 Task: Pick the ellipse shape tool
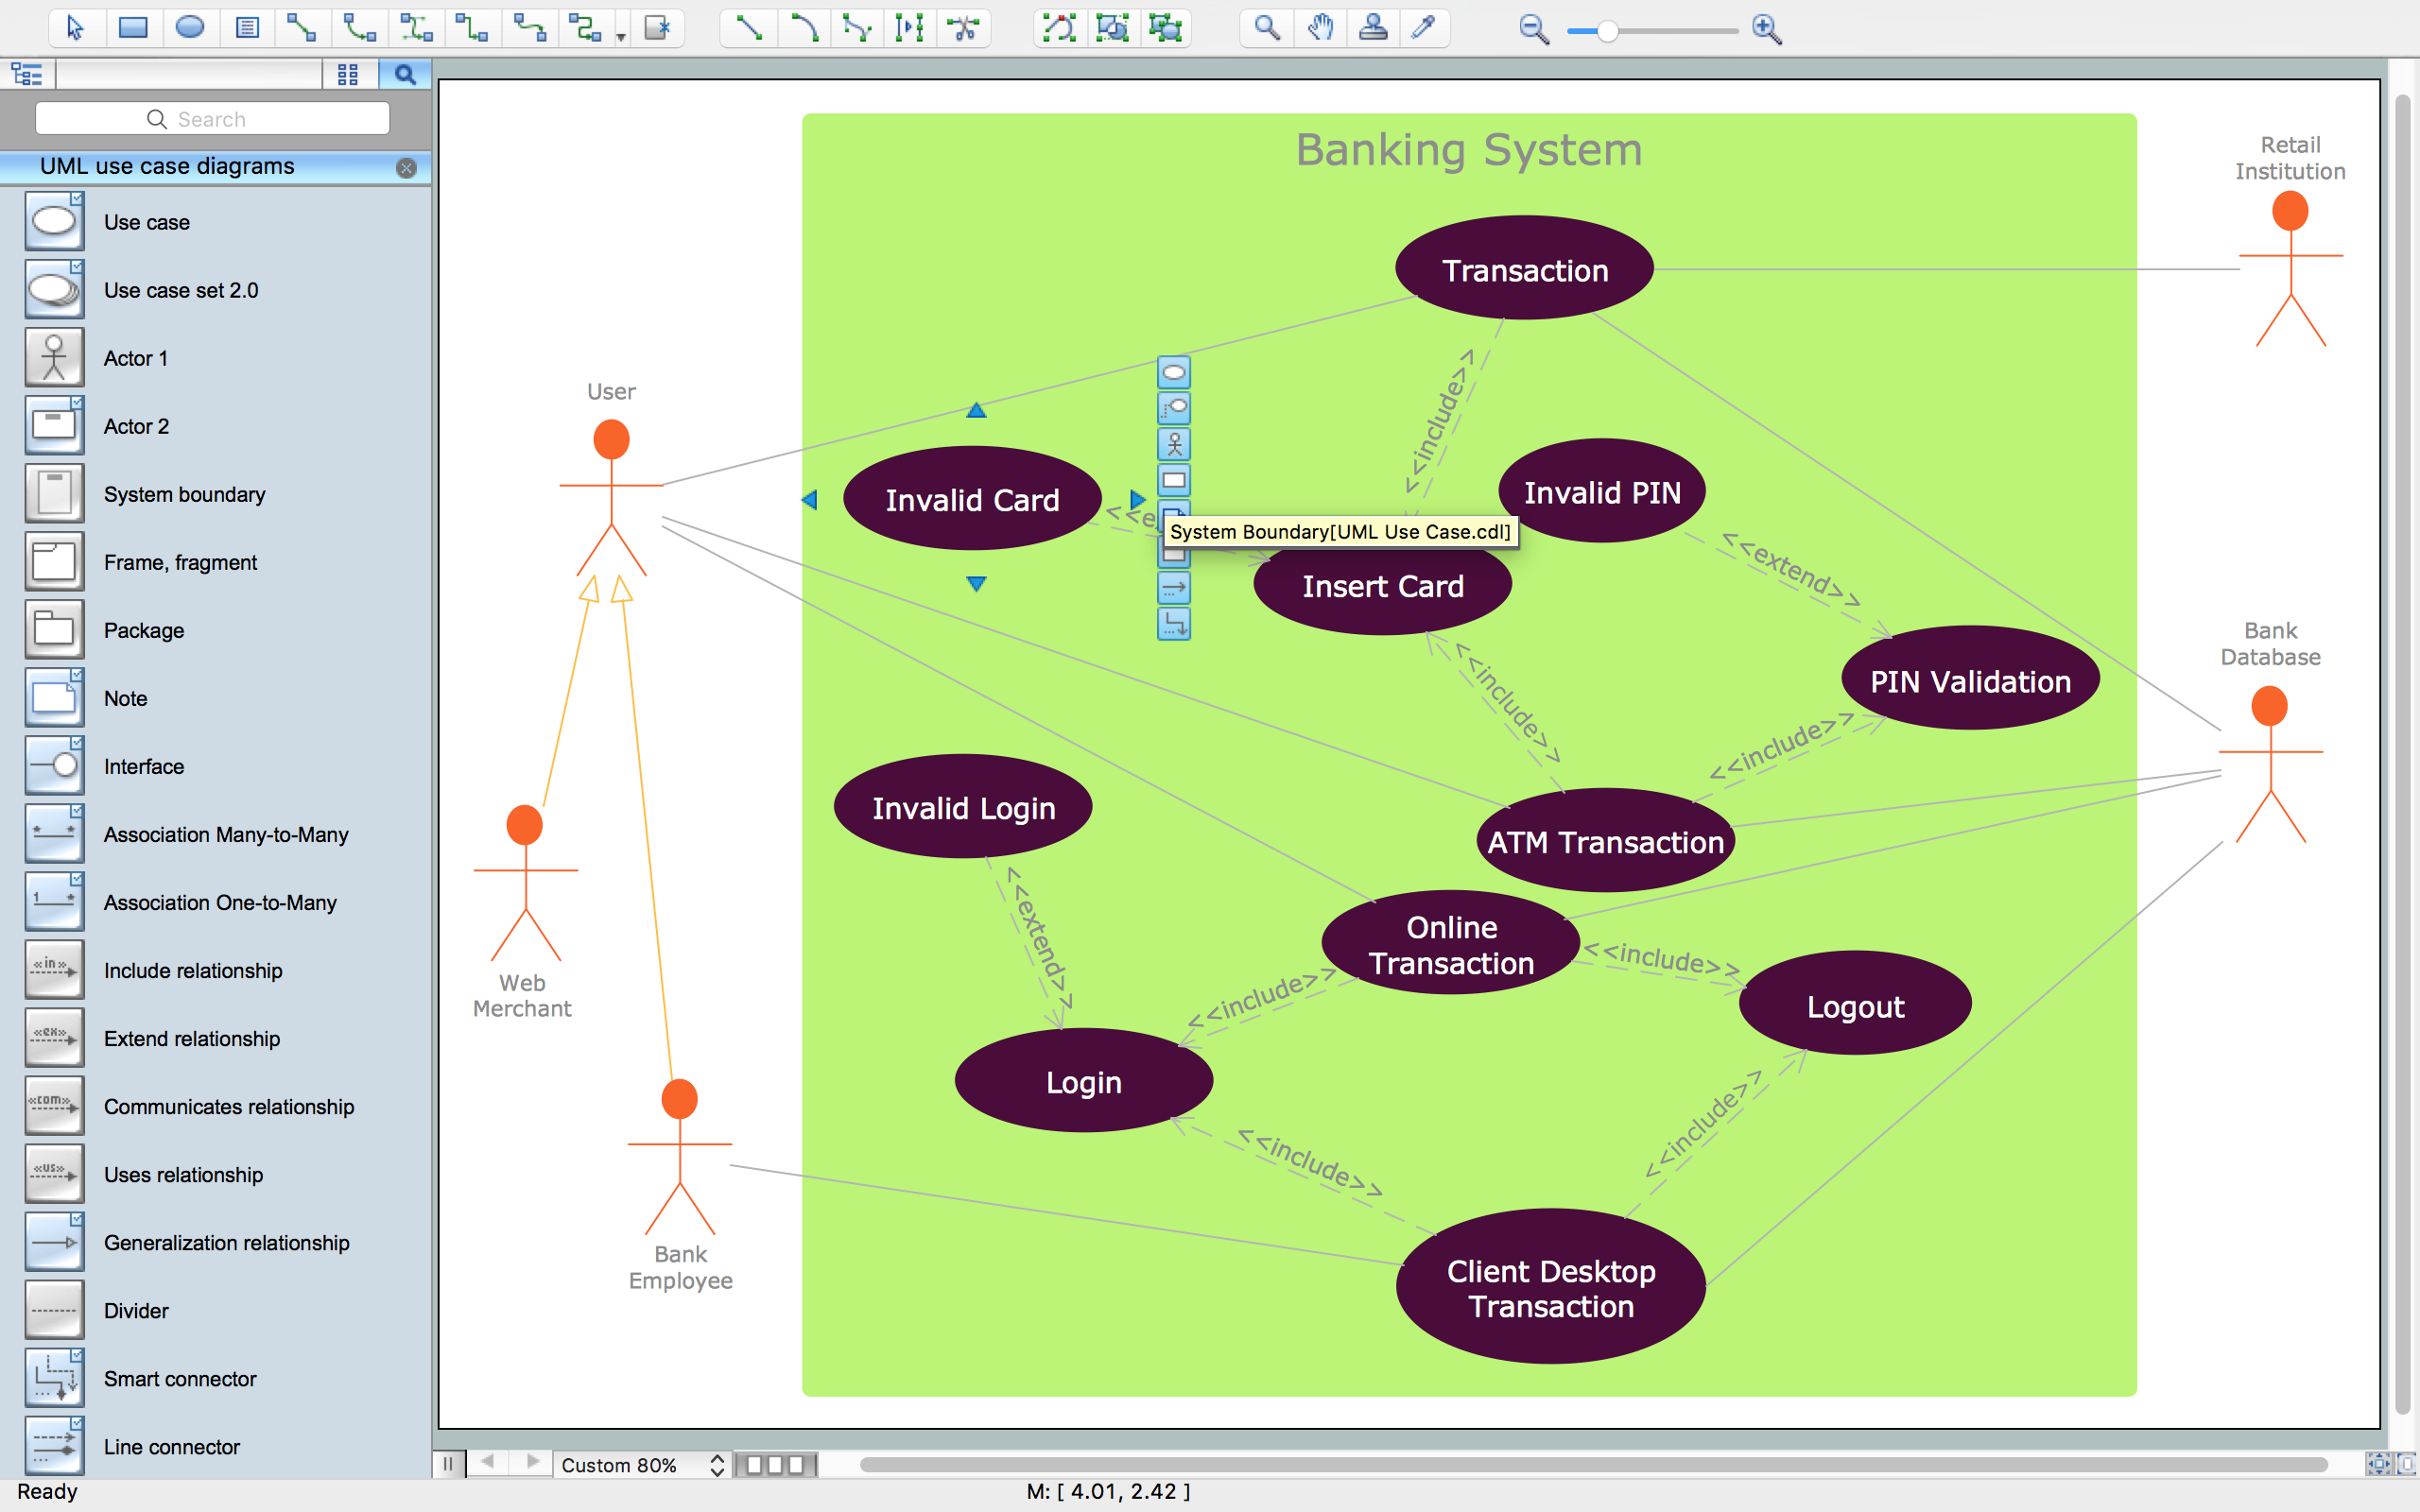(x=190, y=28)
